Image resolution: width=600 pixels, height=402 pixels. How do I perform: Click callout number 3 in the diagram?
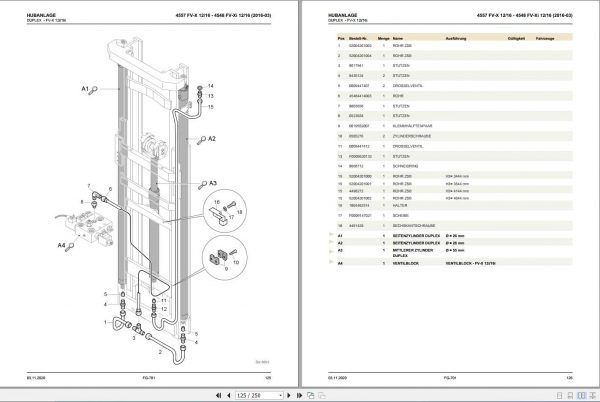click(x=134, y=338)
